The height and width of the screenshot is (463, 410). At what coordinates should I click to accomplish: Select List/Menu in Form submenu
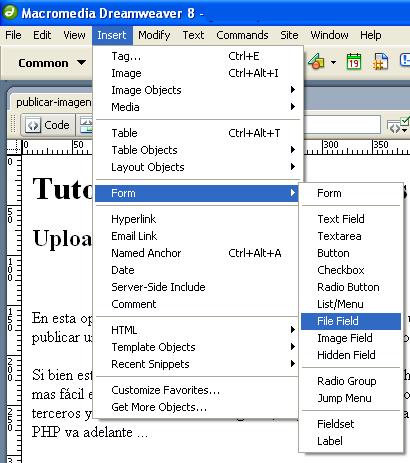coord(351,304)
